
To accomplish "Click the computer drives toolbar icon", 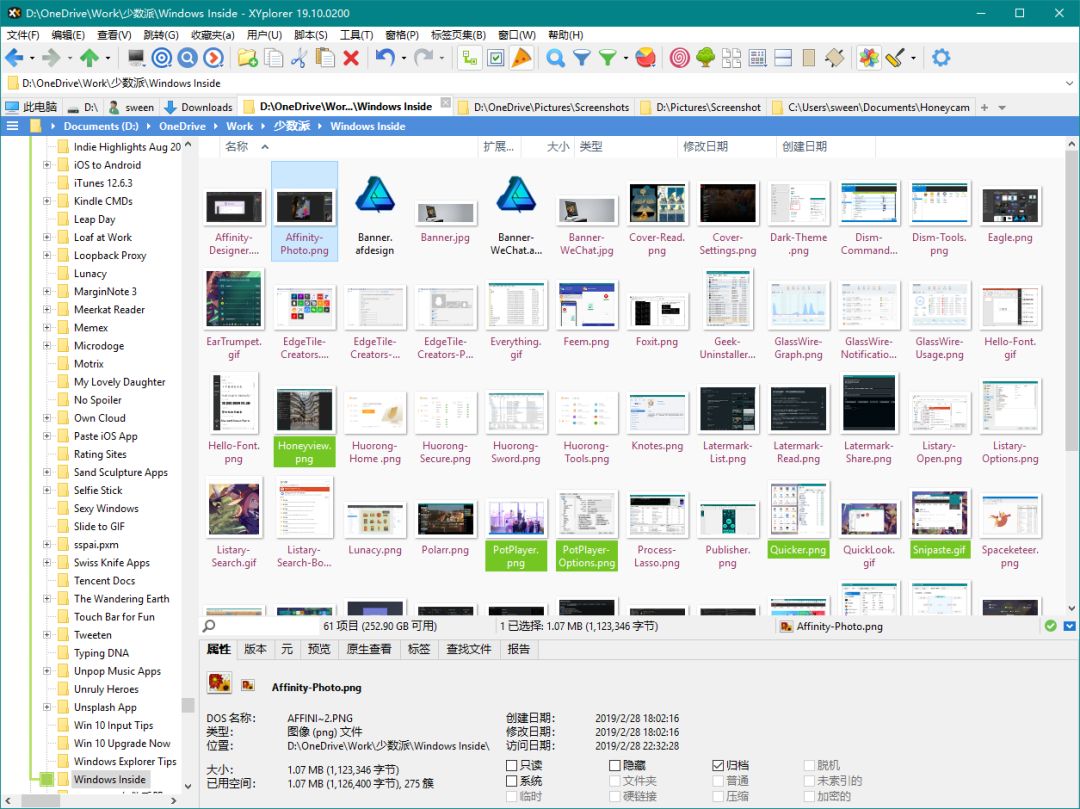I will click(x=136, y=58).
